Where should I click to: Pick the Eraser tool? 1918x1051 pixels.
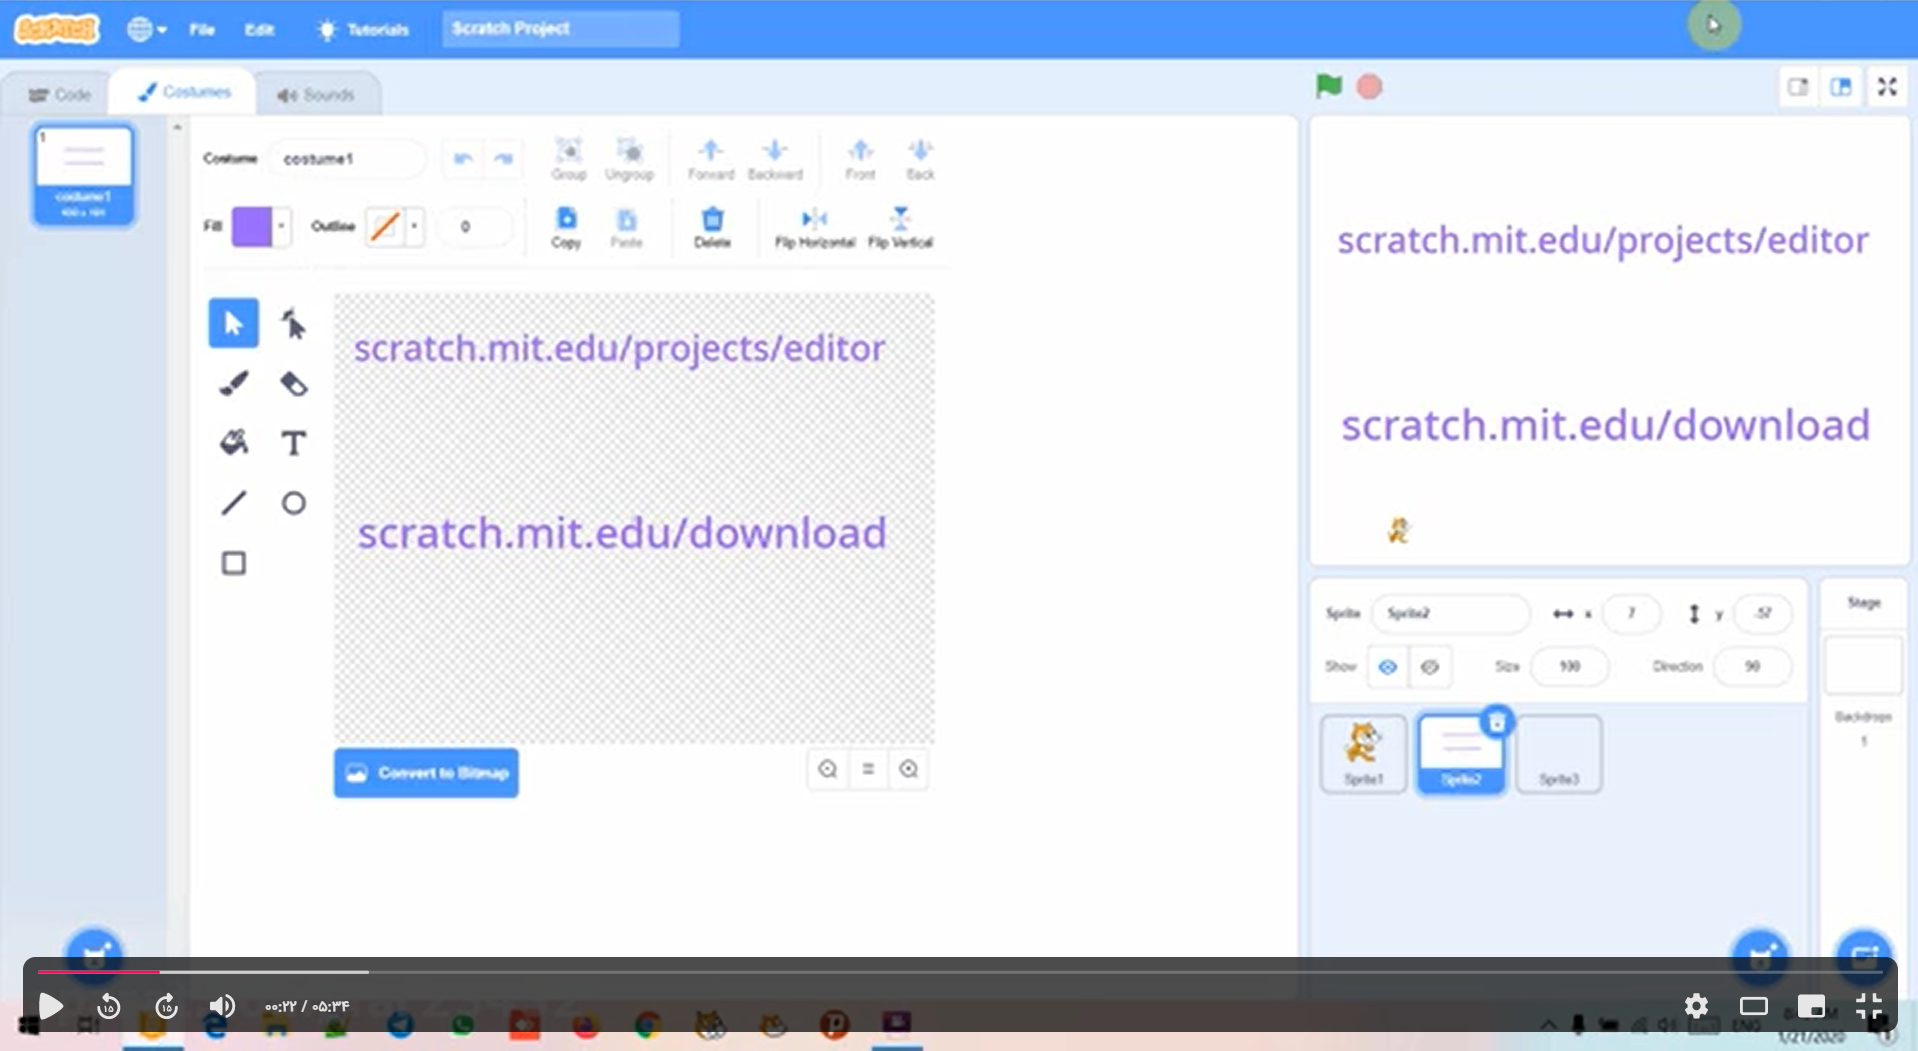click(293, 383)
